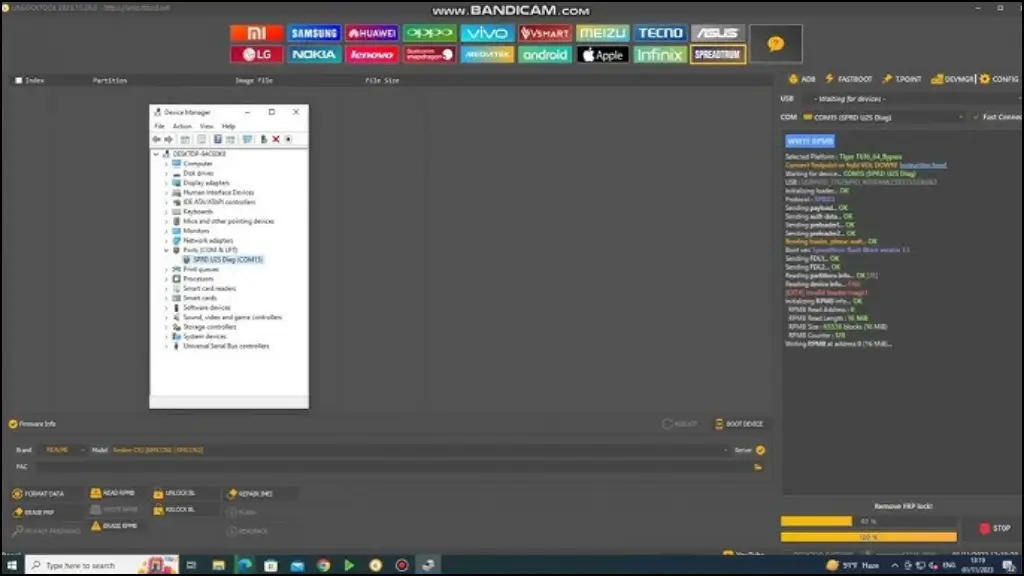Open Chrome from the taskbar

click(323, 565)
